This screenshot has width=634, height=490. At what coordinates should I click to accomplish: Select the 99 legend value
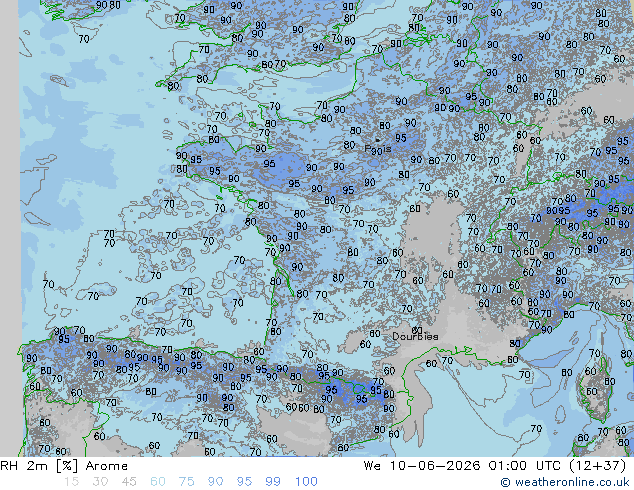click(x=273, y=482)
